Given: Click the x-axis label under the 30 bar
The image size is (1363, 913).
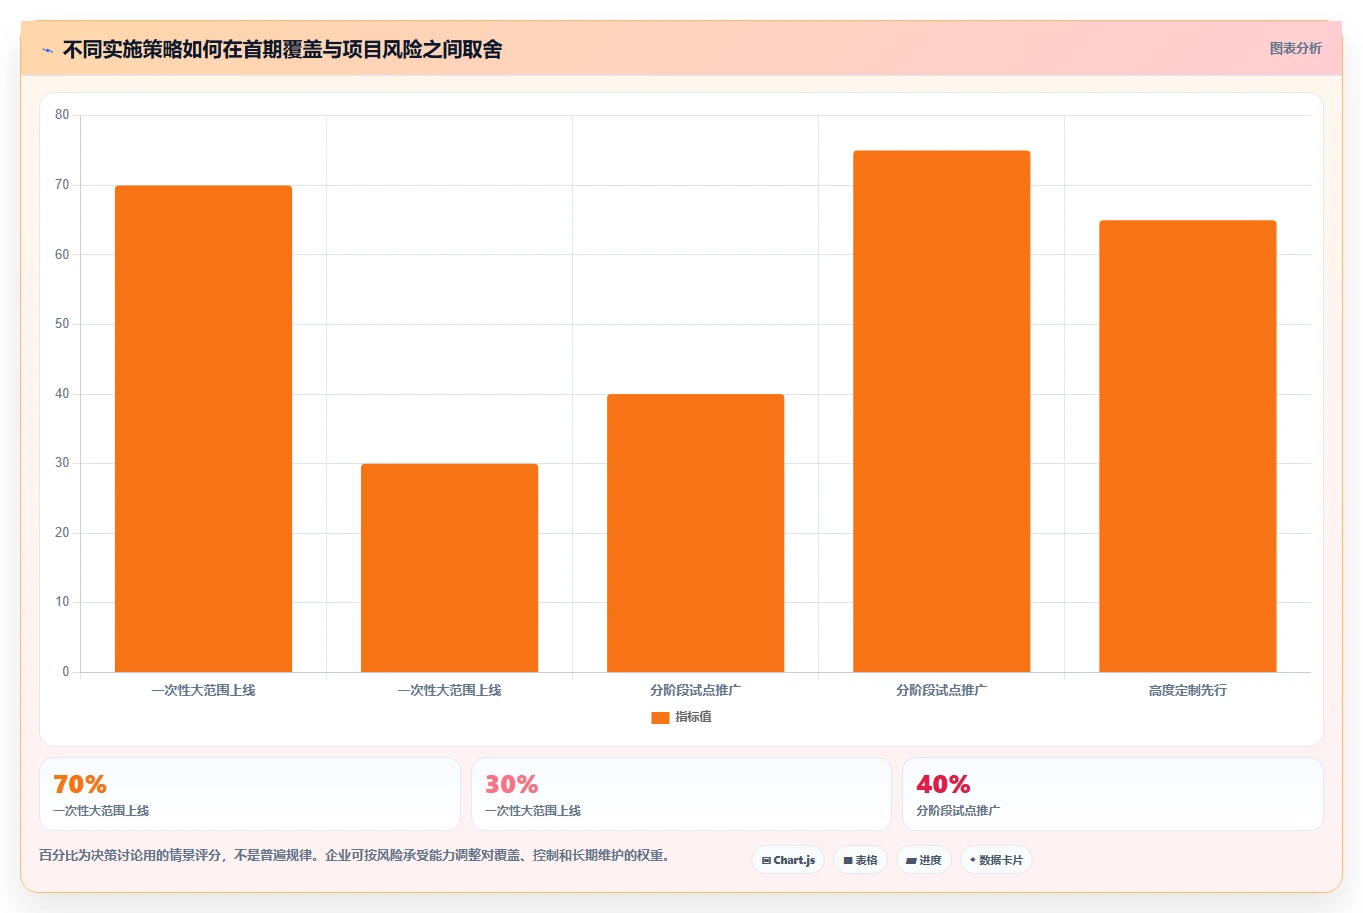Looking at the screenshot, I should 450,690.
